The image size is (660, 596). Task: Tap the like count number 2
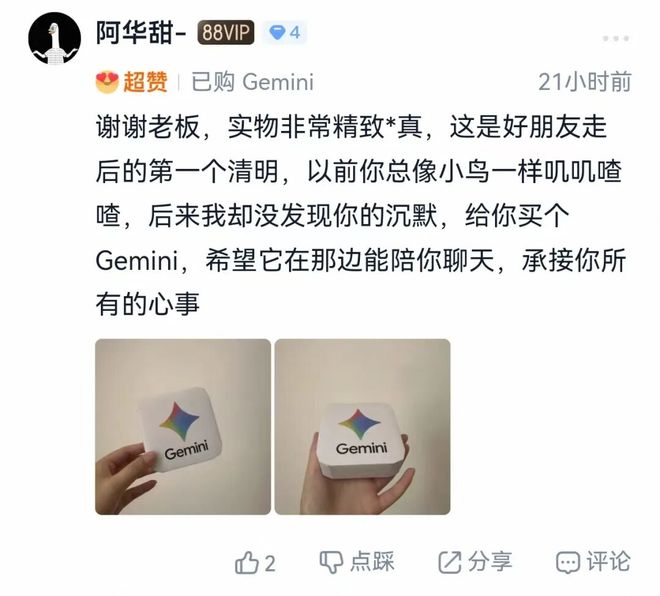pyautogui.click(x=270, y=564)
